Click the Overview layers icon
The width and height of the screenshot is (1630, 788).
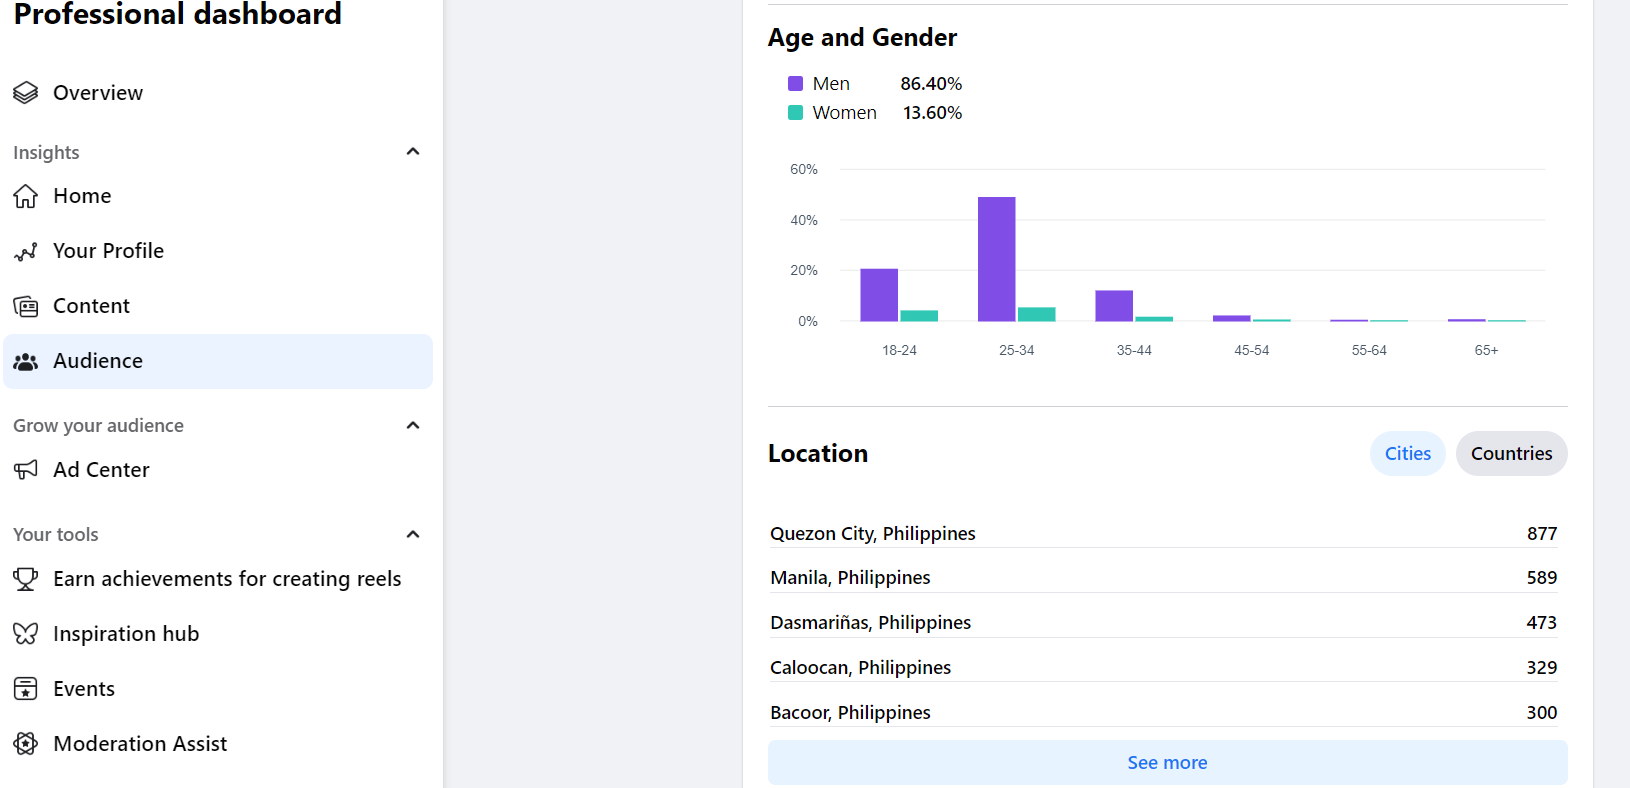tap(26, 93)
